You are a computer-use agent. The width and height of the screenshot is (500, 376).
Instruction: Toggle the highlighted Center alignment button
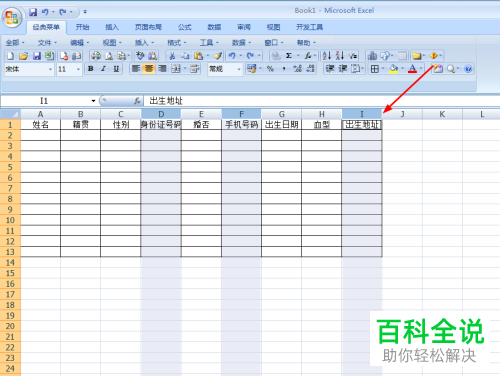[149, 69]
